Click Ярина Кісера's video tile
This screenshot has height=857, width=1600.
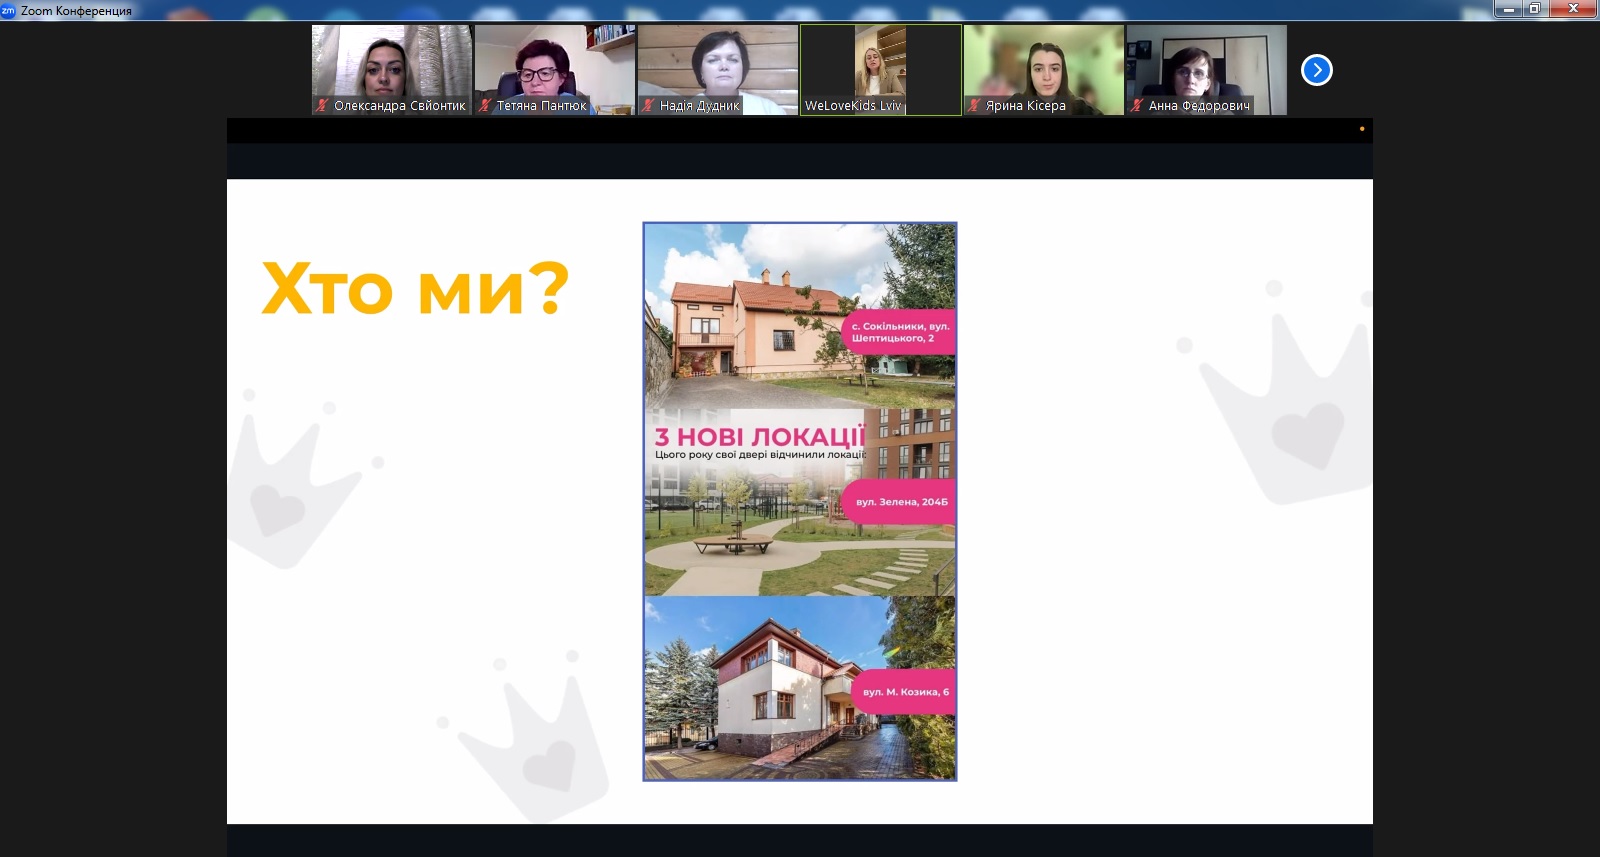pyautogui.click(x=1043, y=62)
